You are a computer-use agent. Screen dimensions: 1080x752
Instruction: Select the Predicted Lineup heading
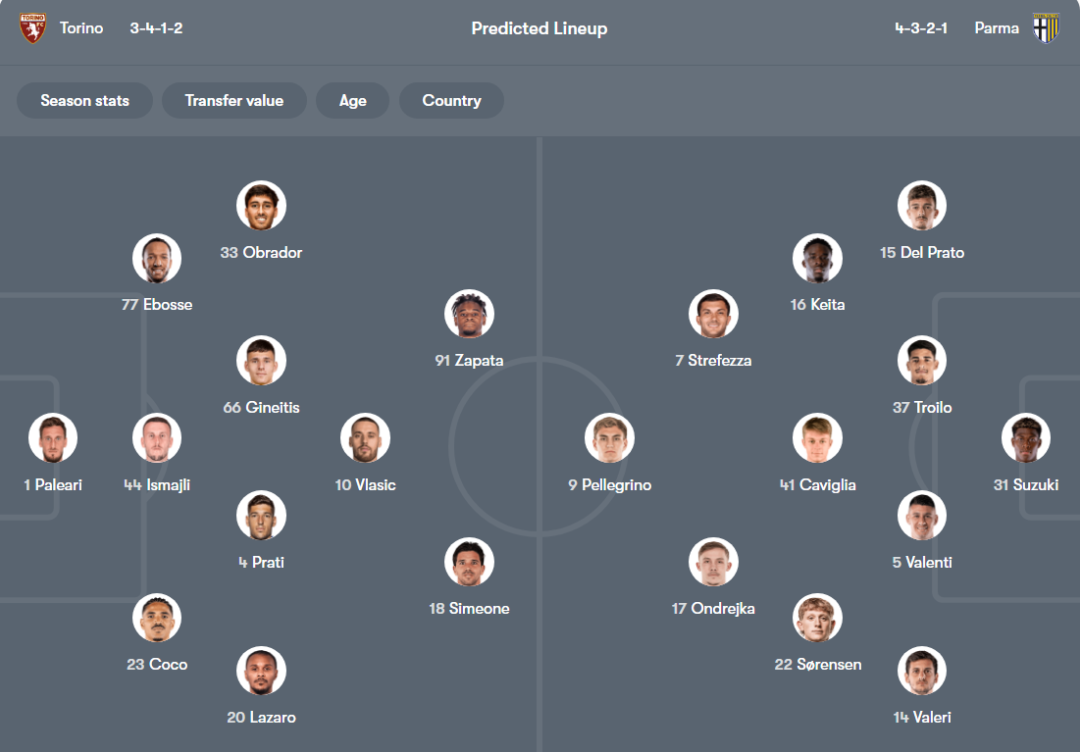point(539,28)
